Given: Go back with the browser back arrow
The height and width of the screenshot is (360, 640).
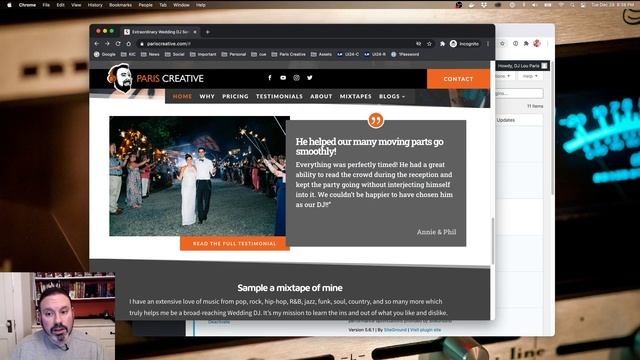Looking at the screenshot, I should click(97, 44).
